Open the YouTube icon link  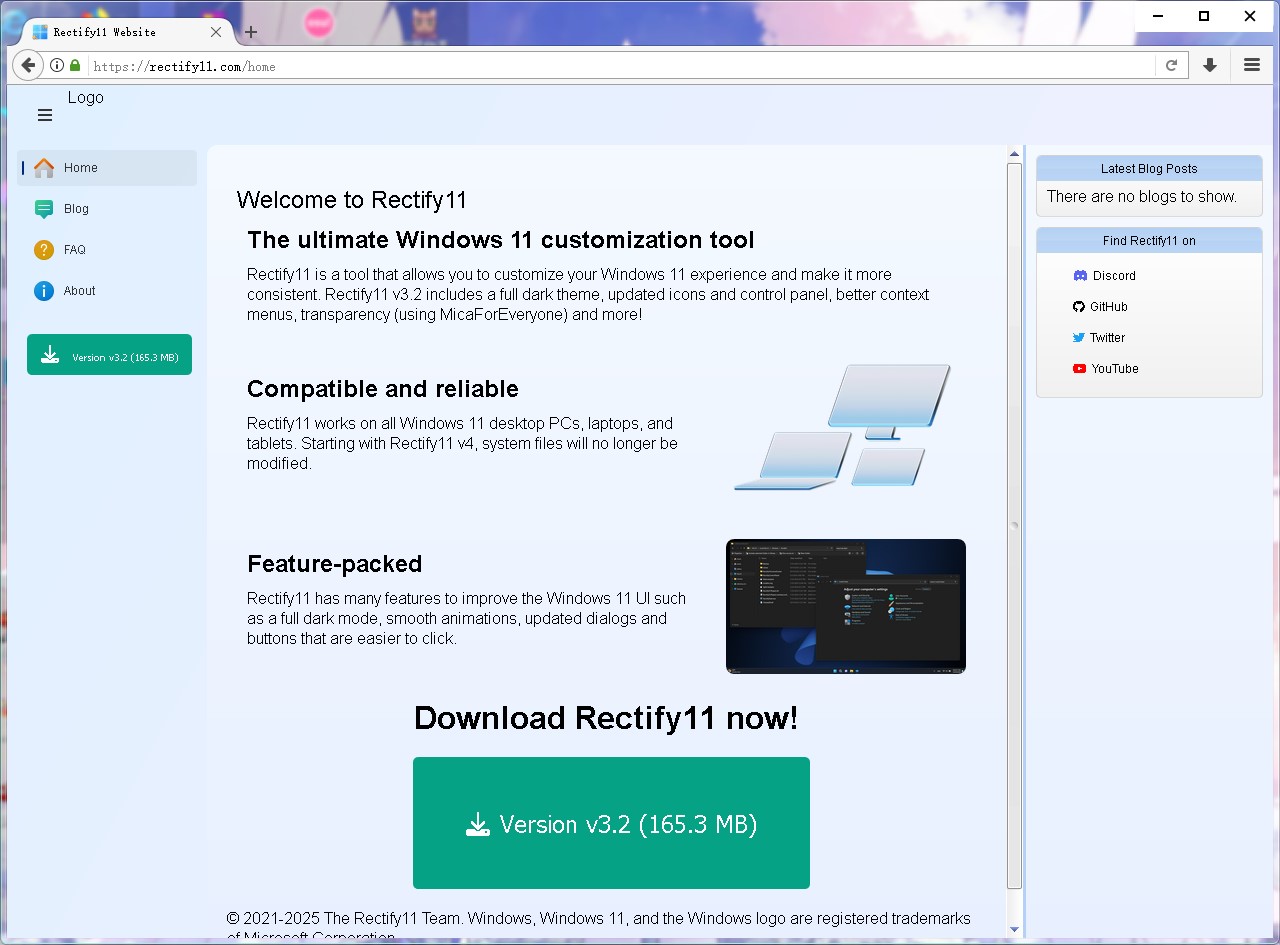(1080, 368)
